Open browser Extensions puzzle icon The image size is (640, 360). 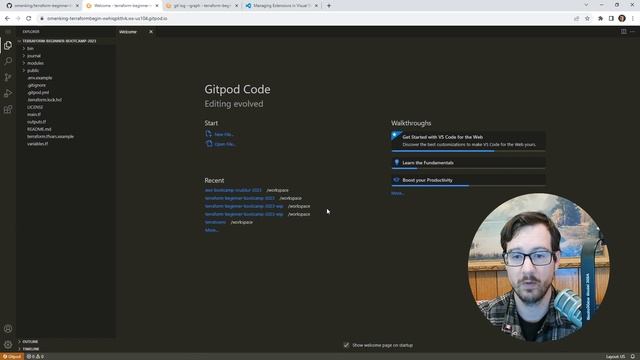click(600, 18)
